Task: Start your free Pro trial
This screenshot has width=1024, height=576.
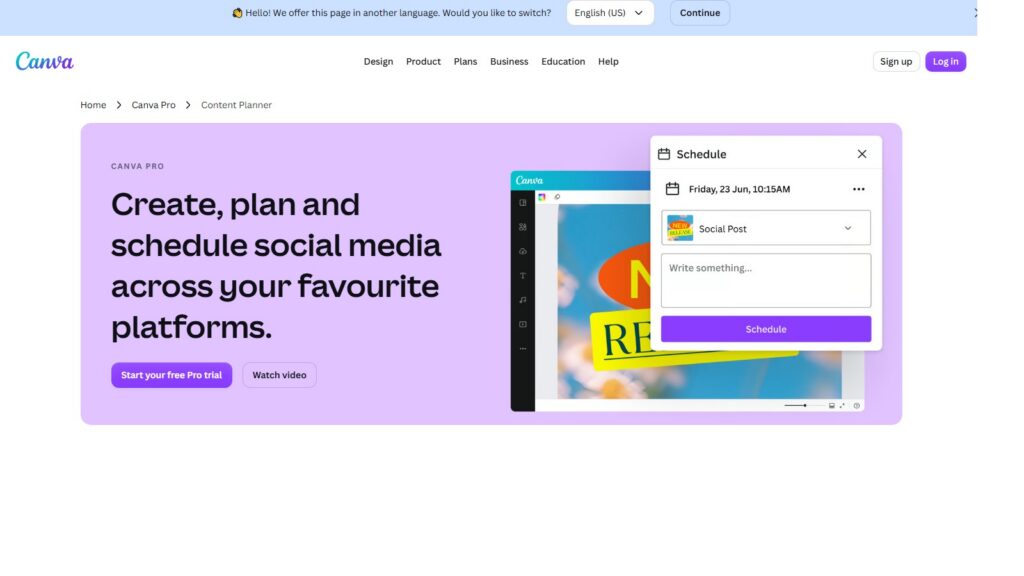Action: click(171, 375)
